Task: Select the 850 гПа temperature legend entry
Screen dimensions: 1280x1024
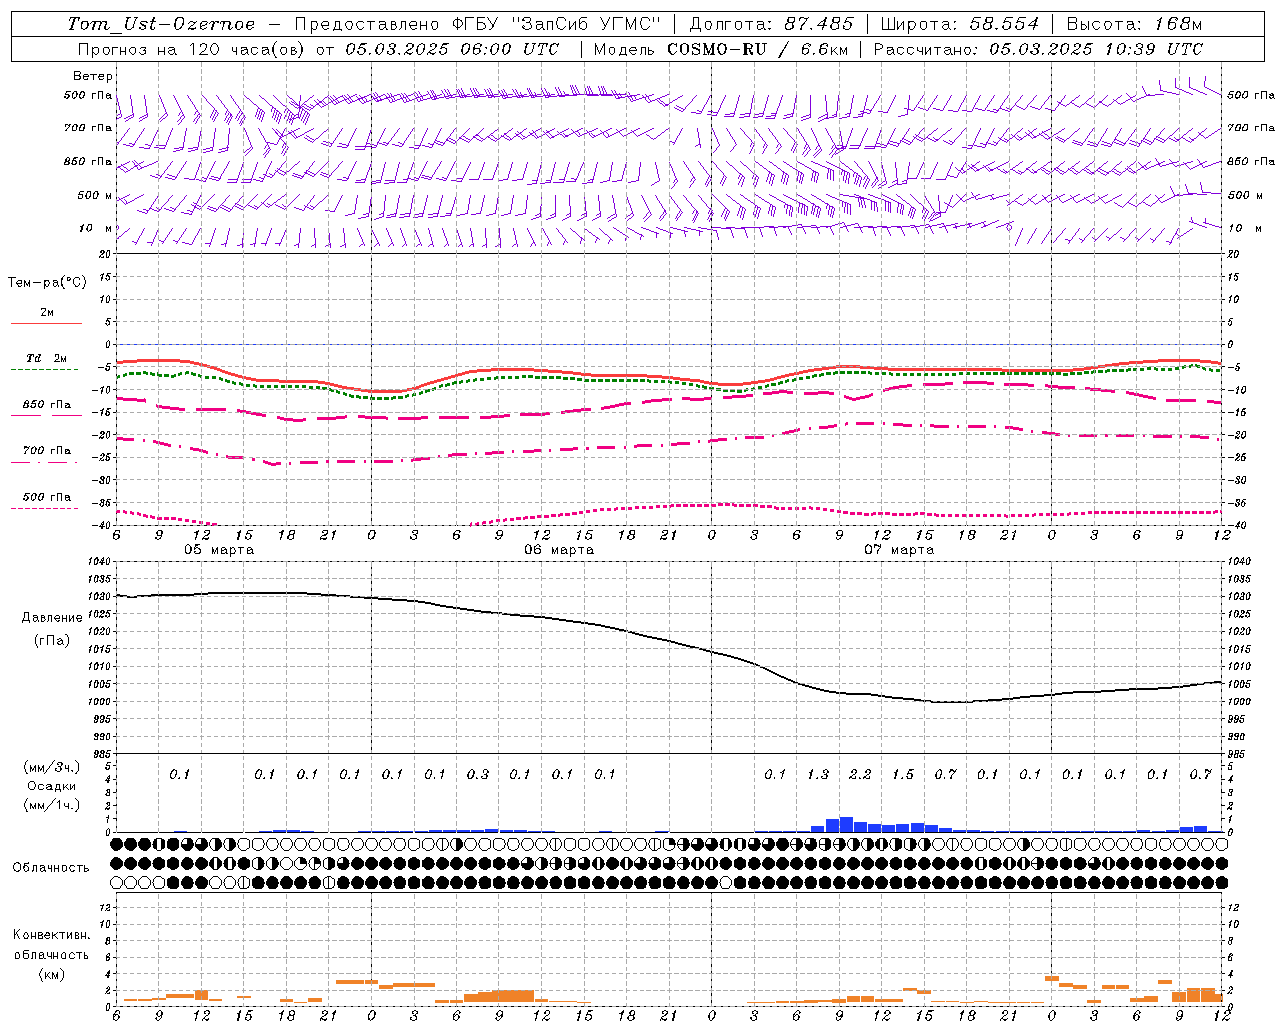Action: (47, 405)
